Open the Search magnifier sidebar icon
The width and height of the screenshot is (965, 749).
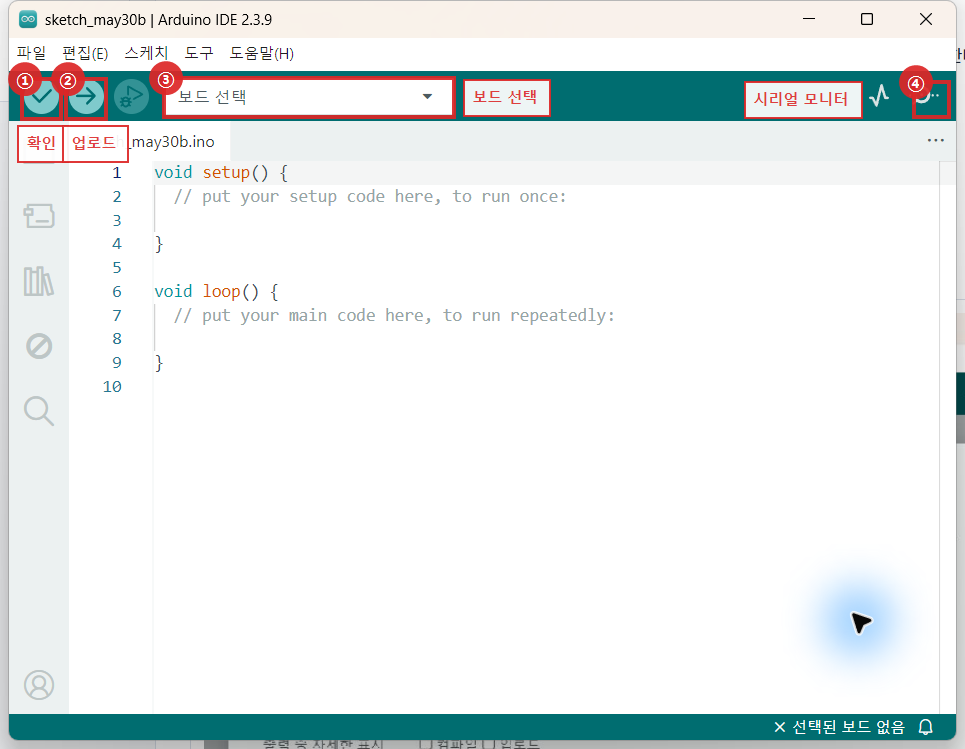point(39,411)
